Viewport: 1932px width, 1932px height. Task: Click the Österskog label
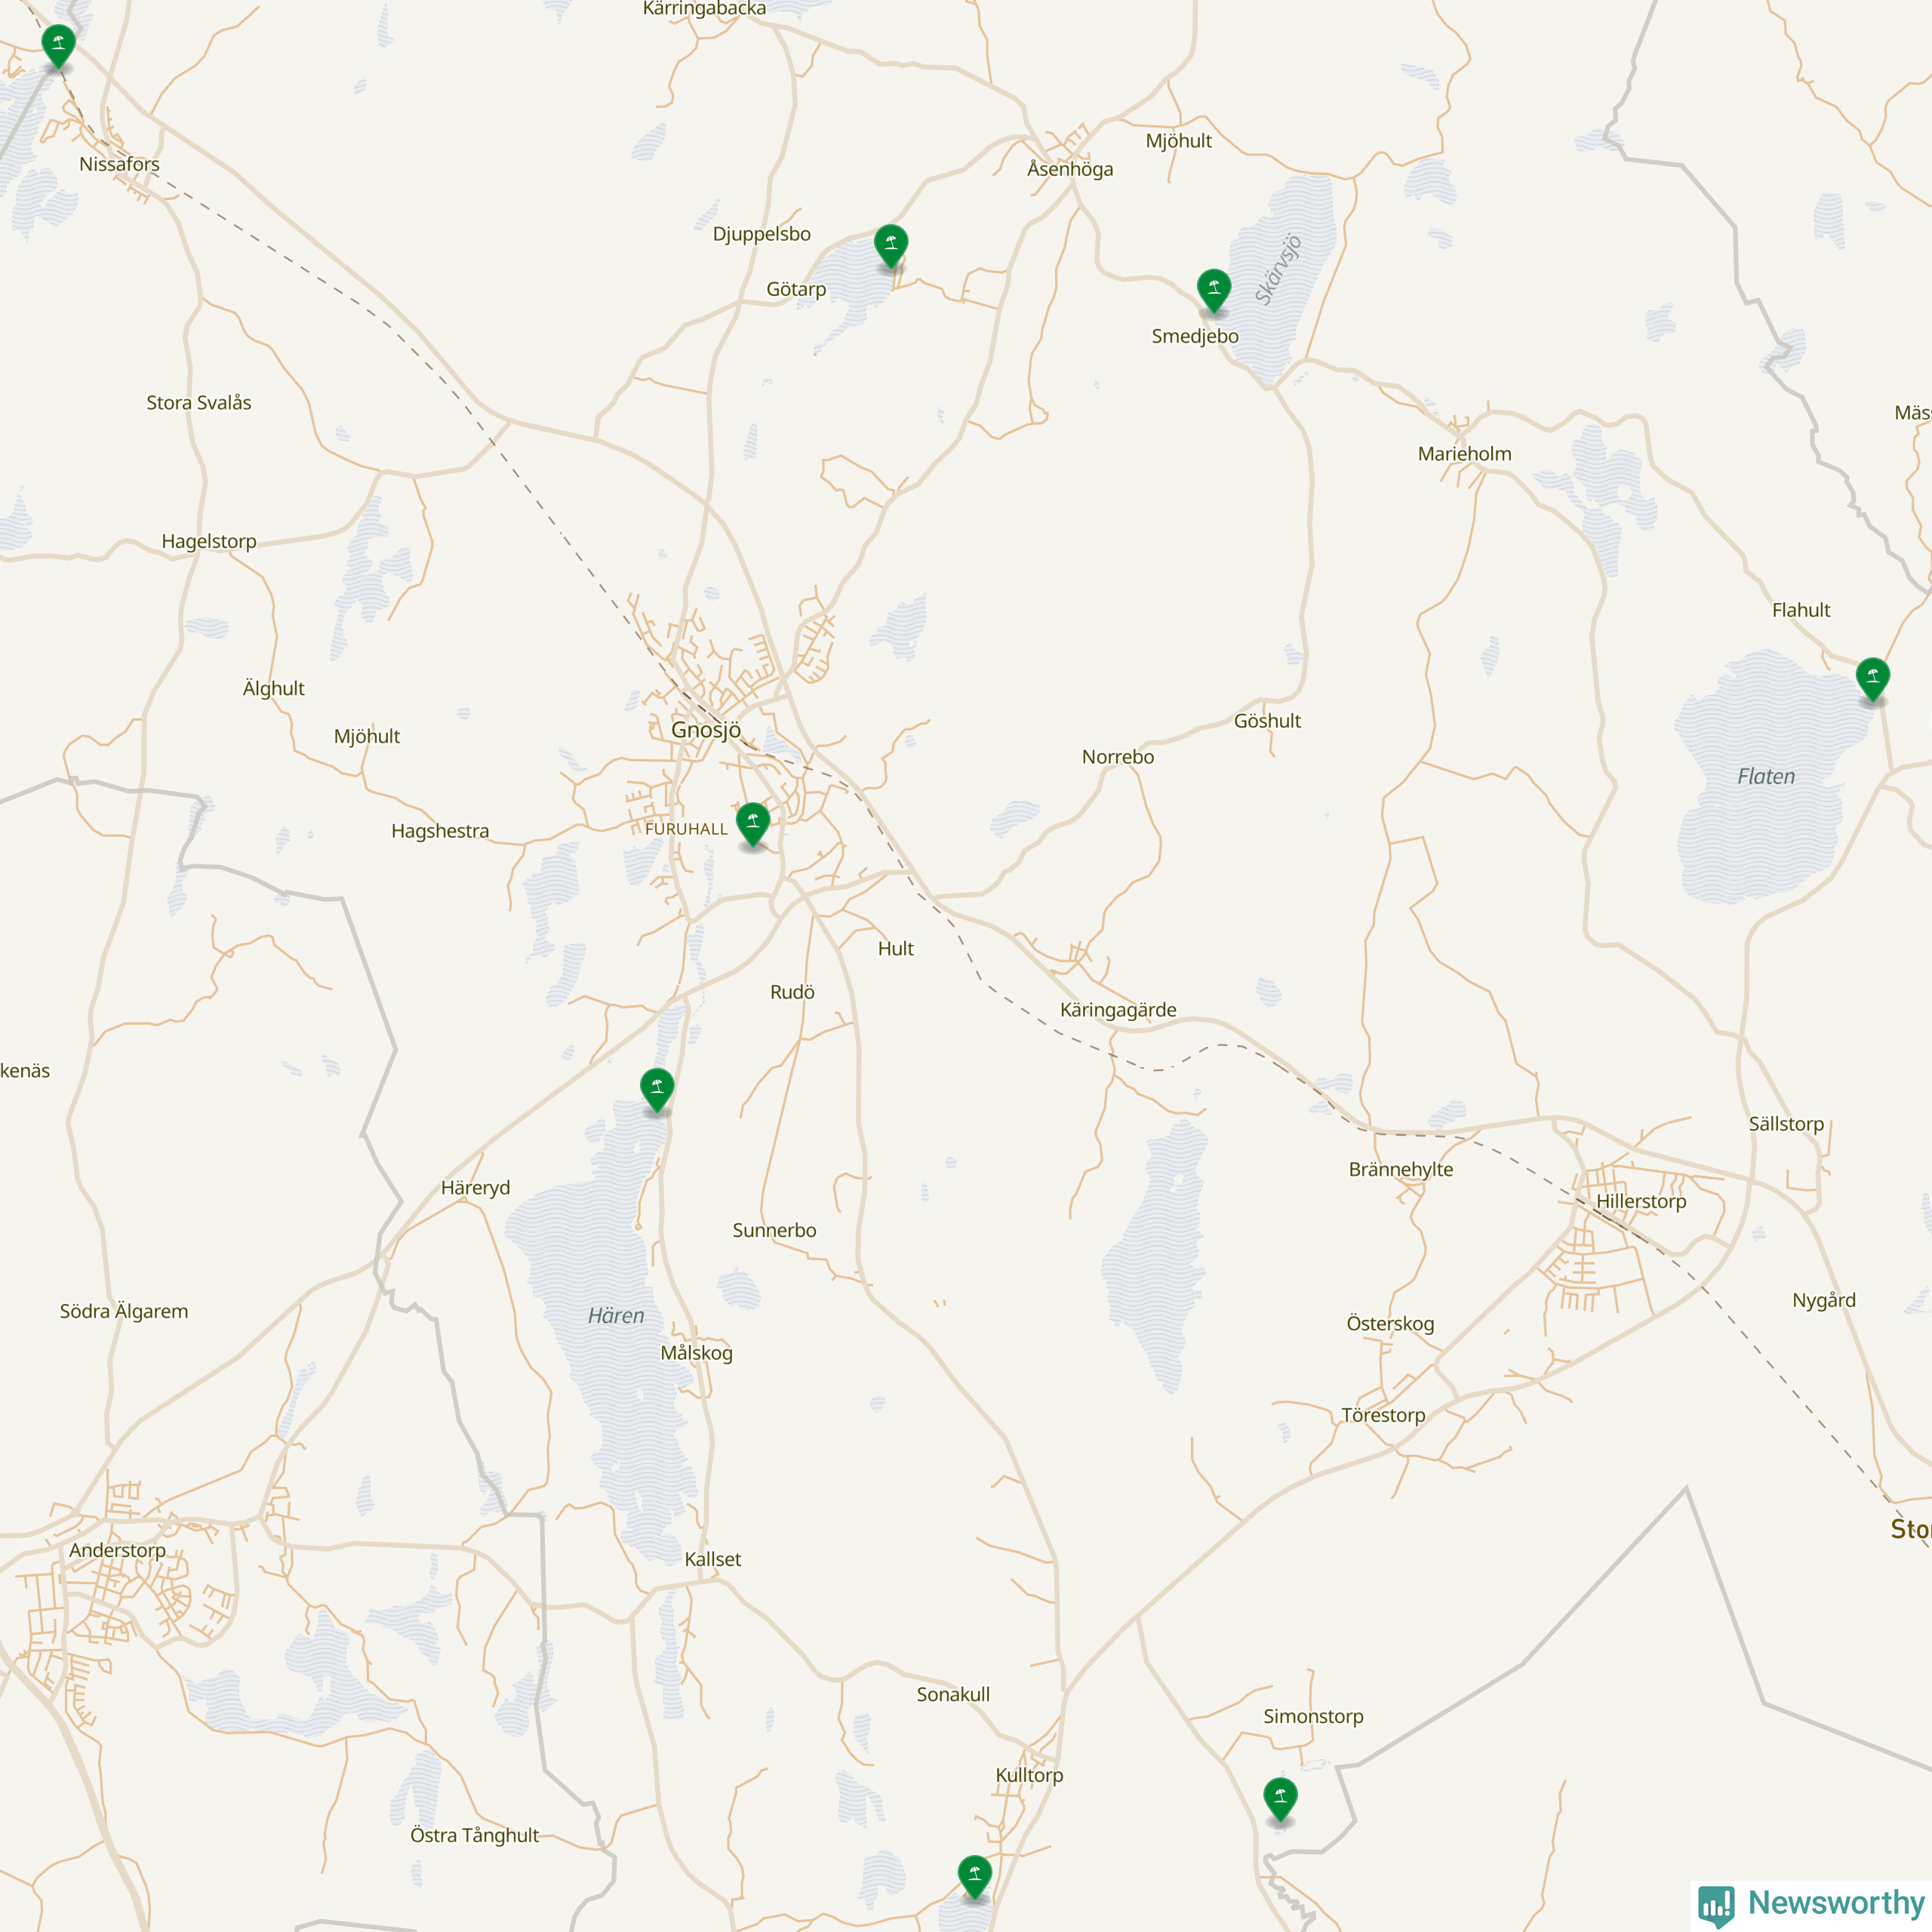click(x=1390, y=1324)
